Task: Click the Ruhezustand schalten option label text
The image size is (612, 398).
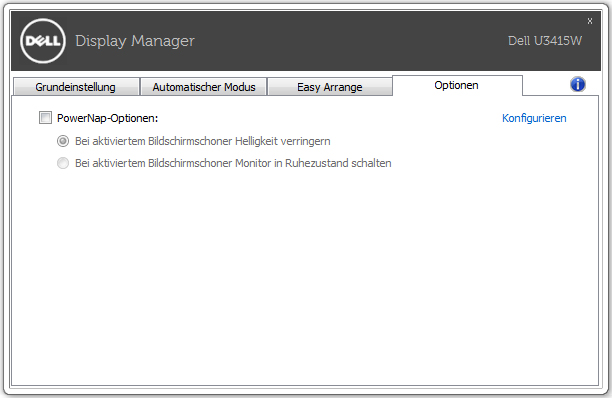Action: [233, 163]
